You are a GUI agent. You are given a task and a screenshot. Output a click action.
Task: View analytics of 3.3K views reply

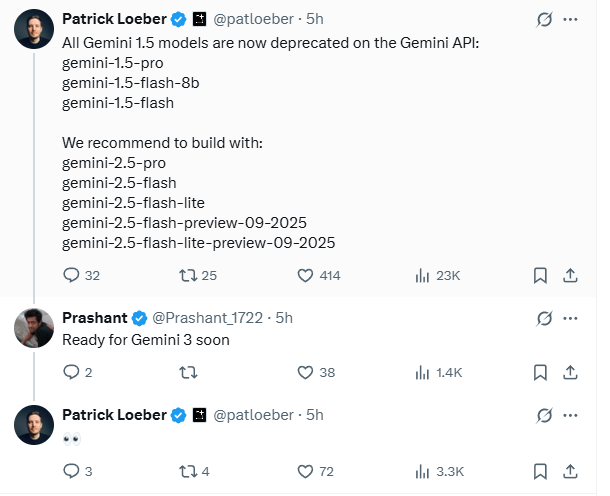click(x=422, y=471)
